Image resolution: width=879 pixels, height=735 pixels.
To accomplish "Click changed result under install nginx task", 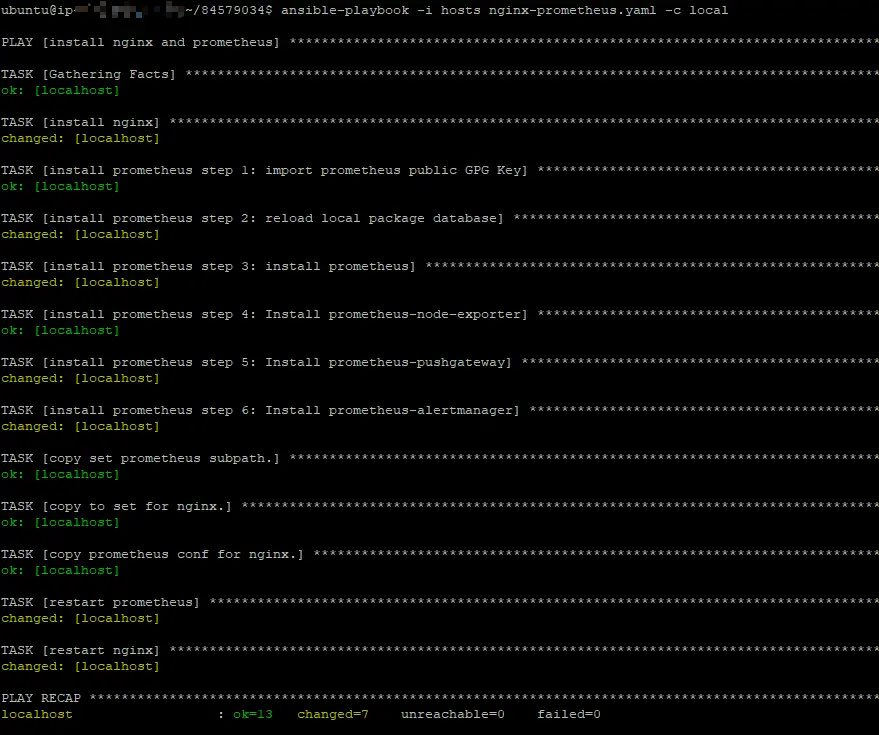I will (x=80, y=138).
